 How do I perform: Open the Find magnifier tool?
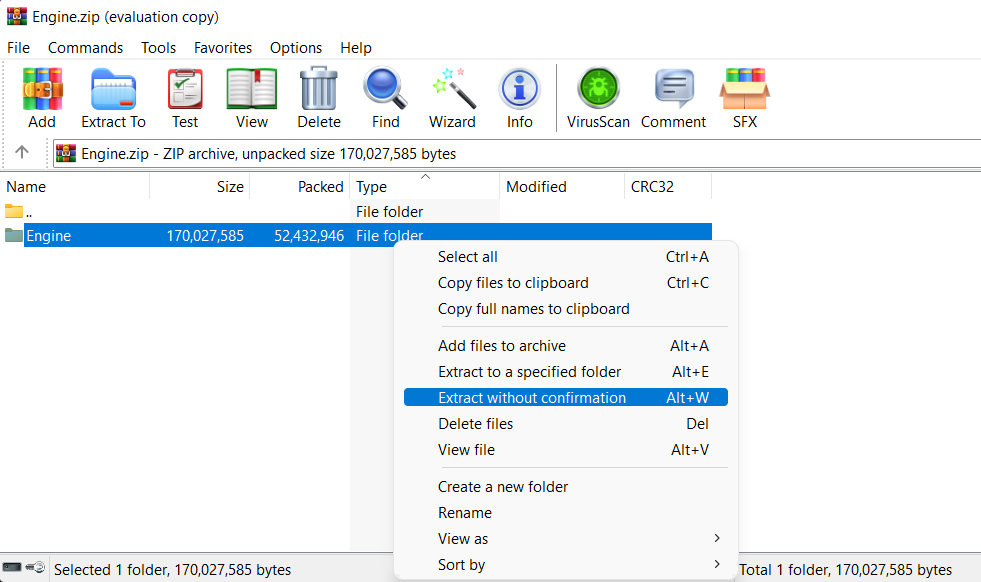(x=385, y=98)
